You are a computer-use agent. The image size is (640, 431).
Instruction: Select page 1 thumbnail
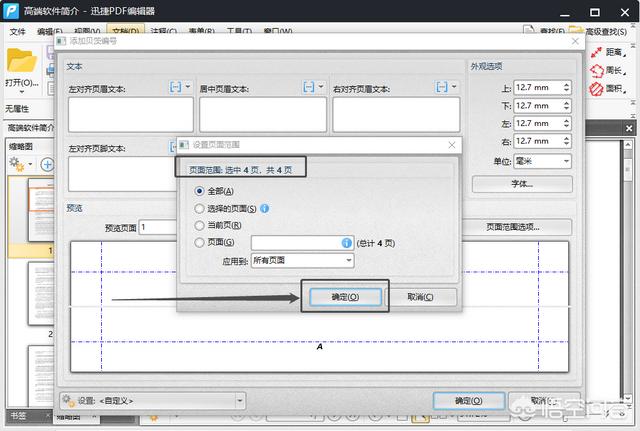41,210
